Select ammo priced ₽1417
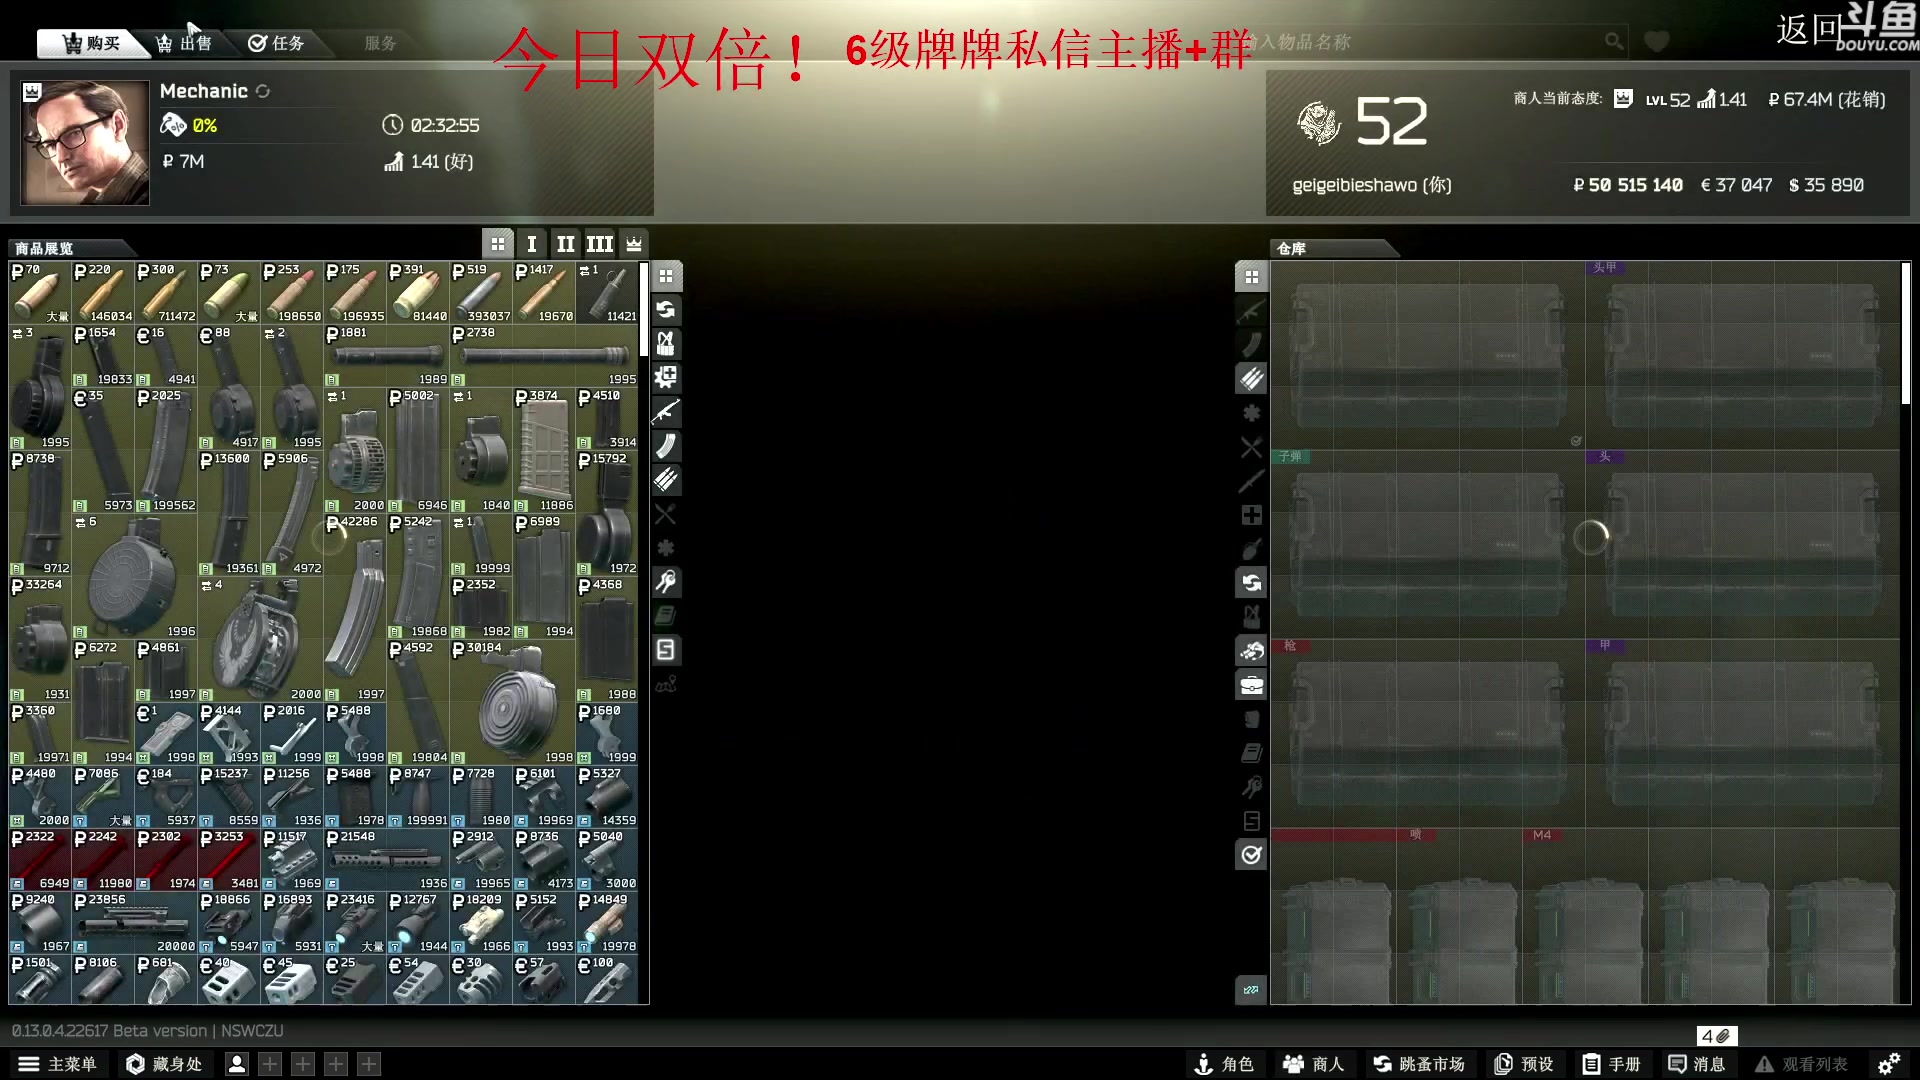The height and width of the screenshot is (1080, 1920). click(544, 292)
